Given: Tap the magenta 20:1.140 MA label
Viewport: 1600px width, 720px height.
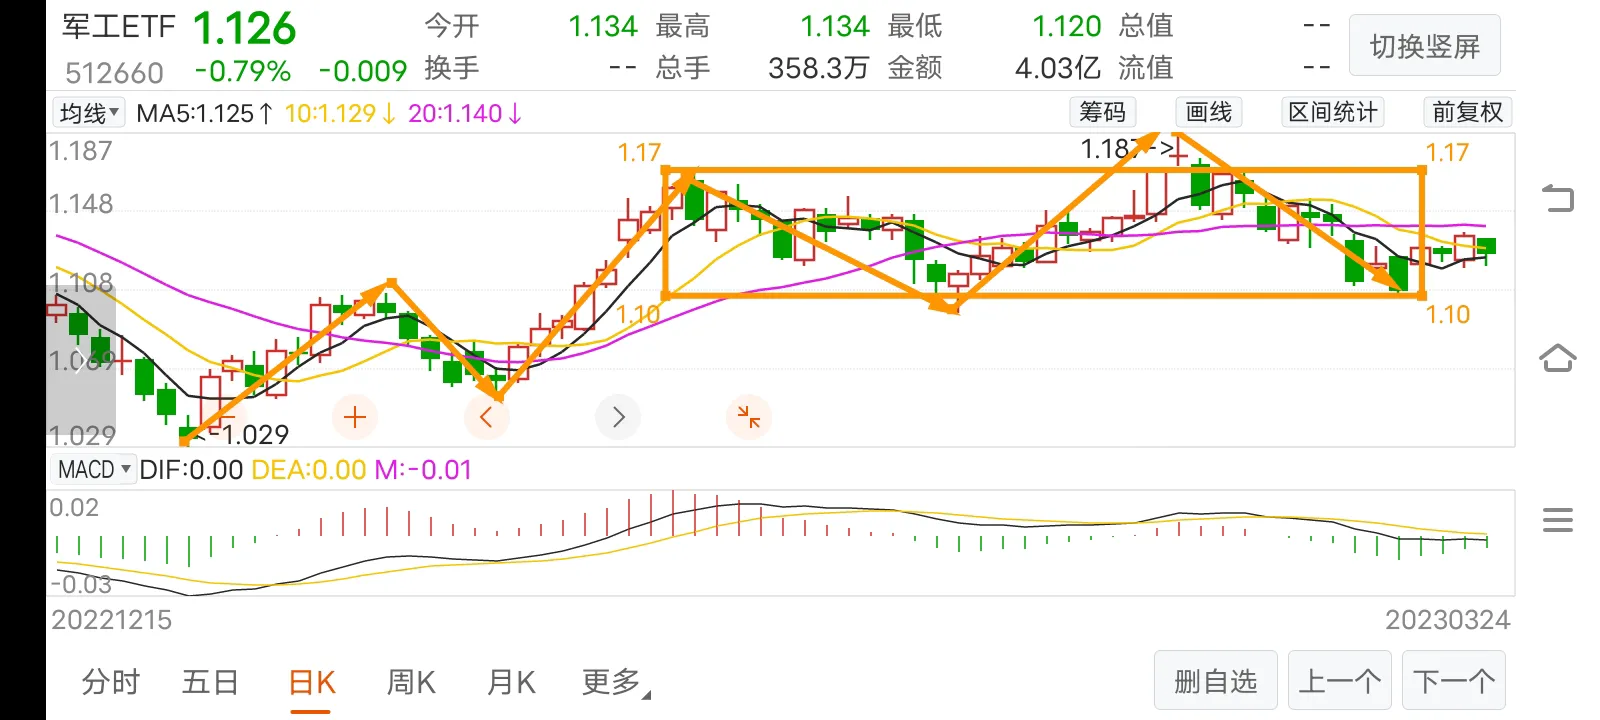Looking at the screenshot, I should pyautogui.click(x=465, y=113).
